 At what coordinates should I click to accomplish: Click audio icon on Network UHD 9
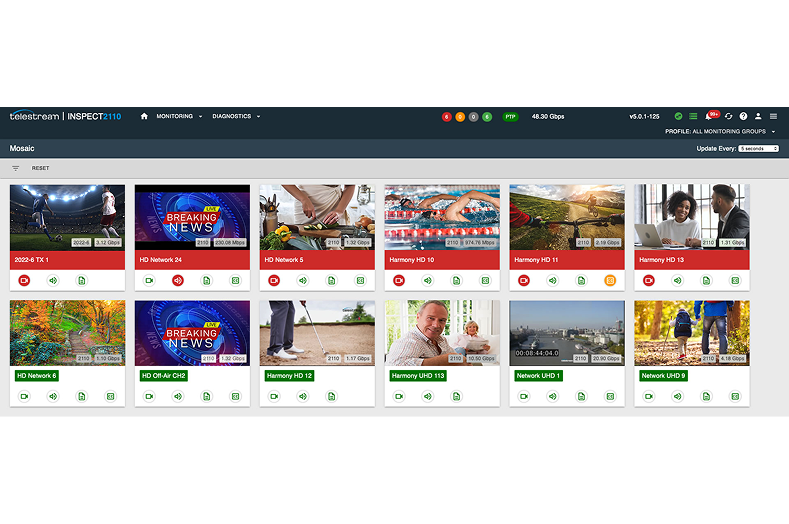click(677, 396)
